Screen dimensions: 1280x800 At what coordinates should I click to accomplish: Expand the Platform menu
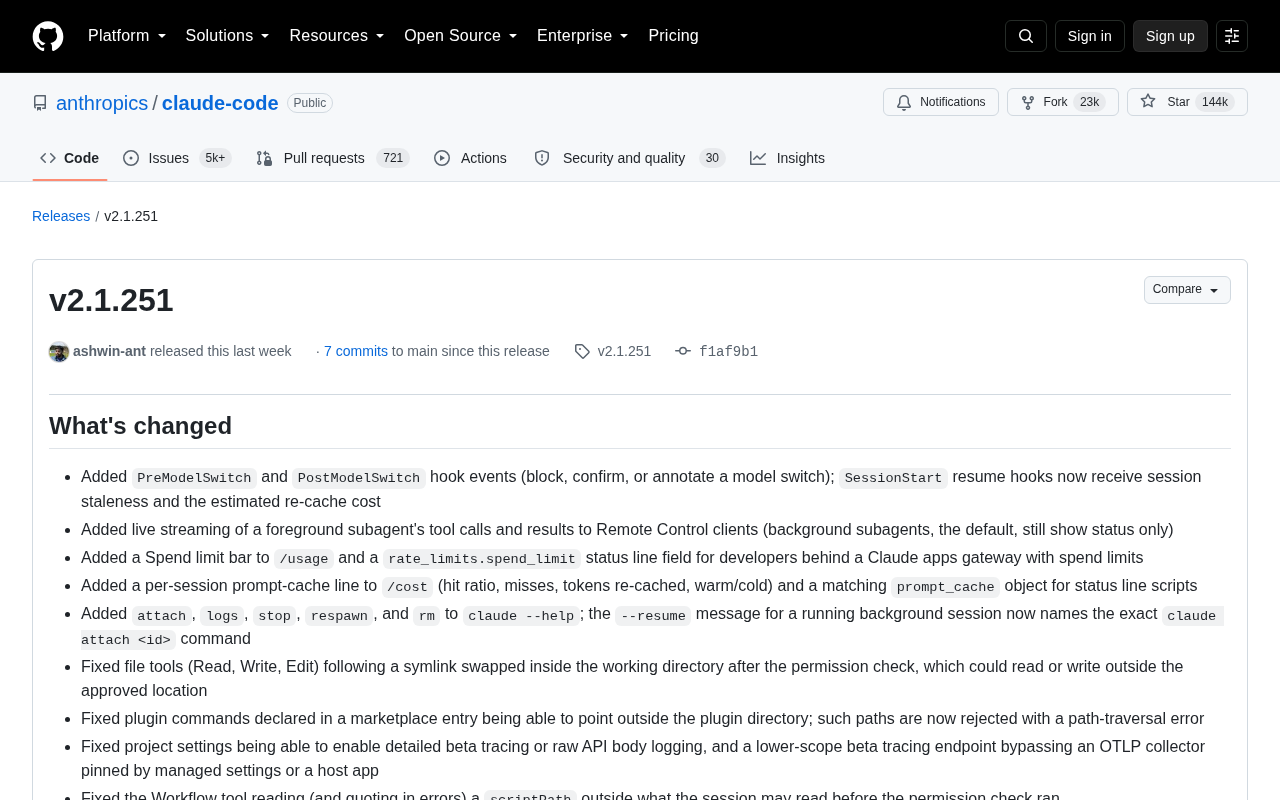pyautogui.click(x=127, y=36)
